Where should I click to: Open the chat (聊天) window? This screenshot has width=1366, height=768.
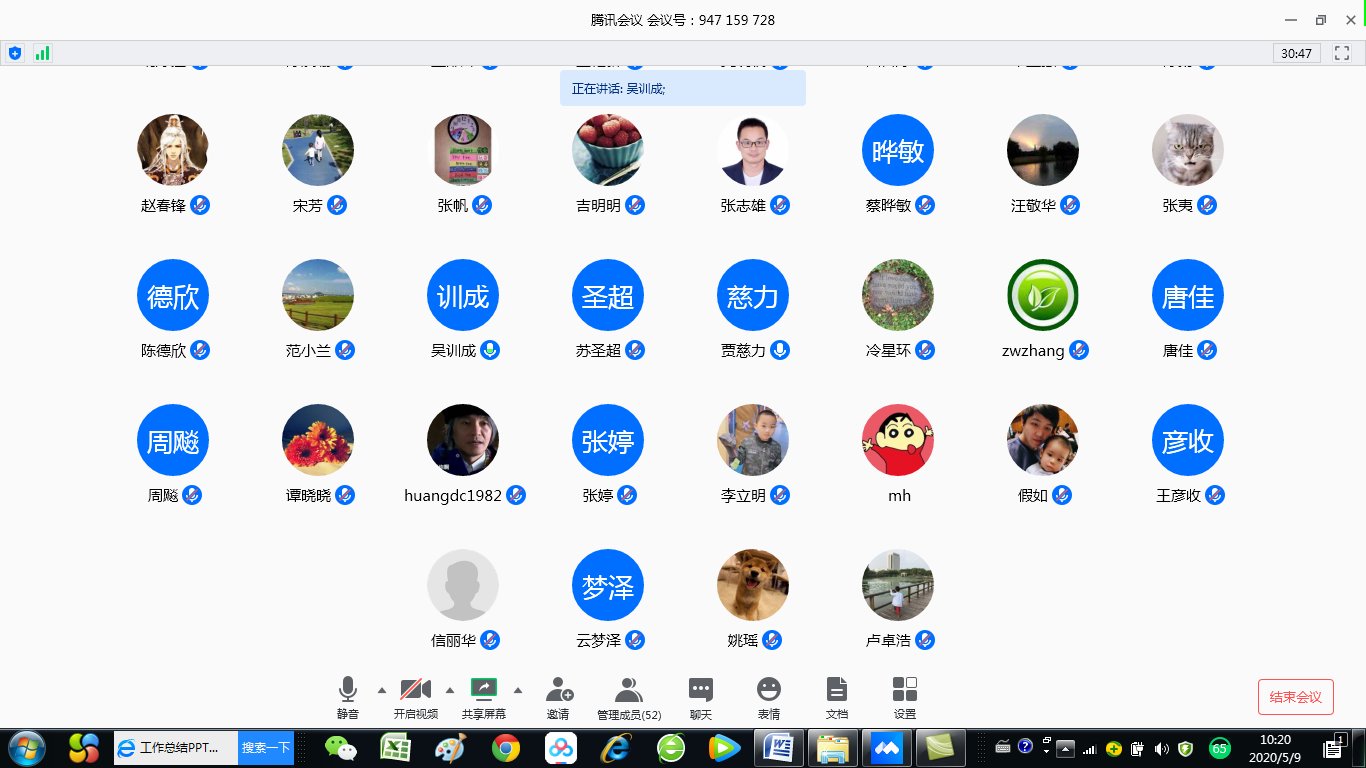click(x=701, y=690)
